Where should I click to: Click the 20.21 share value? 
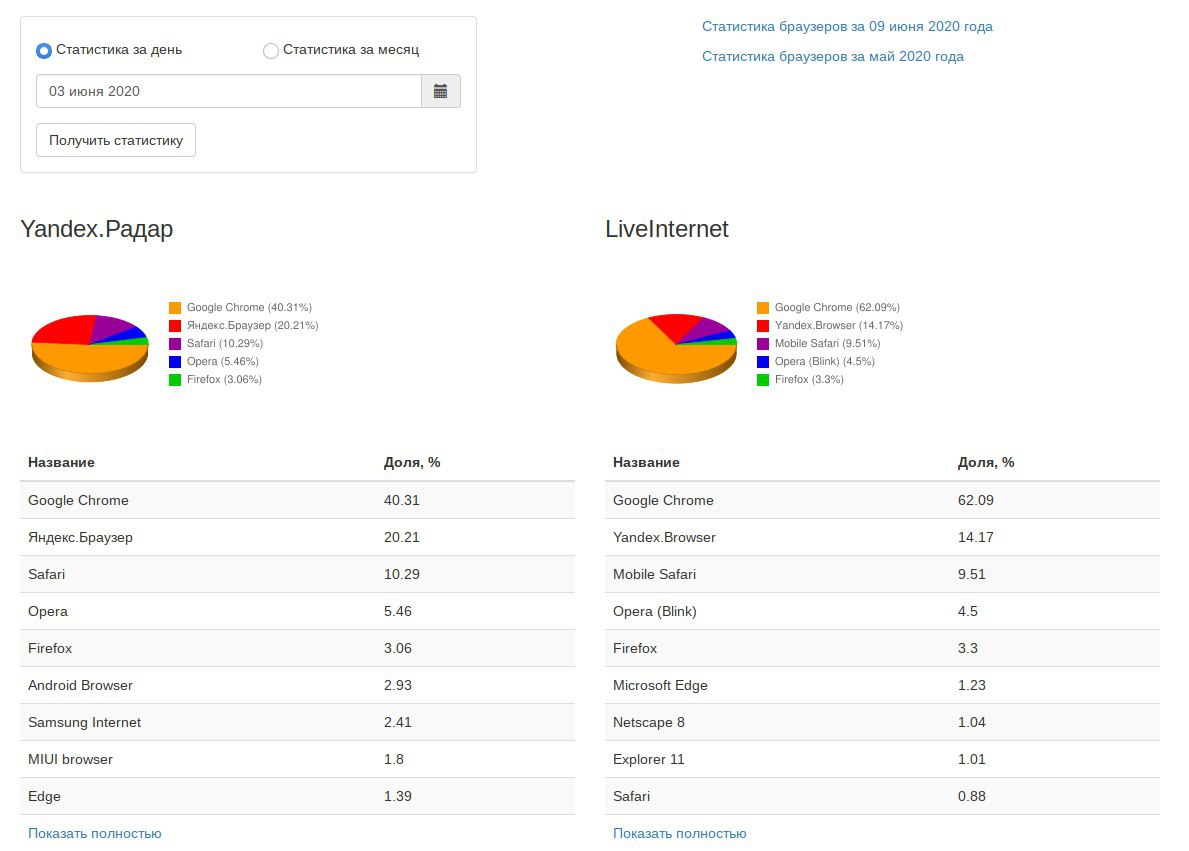pyautogui.click(x=401, y=537)
